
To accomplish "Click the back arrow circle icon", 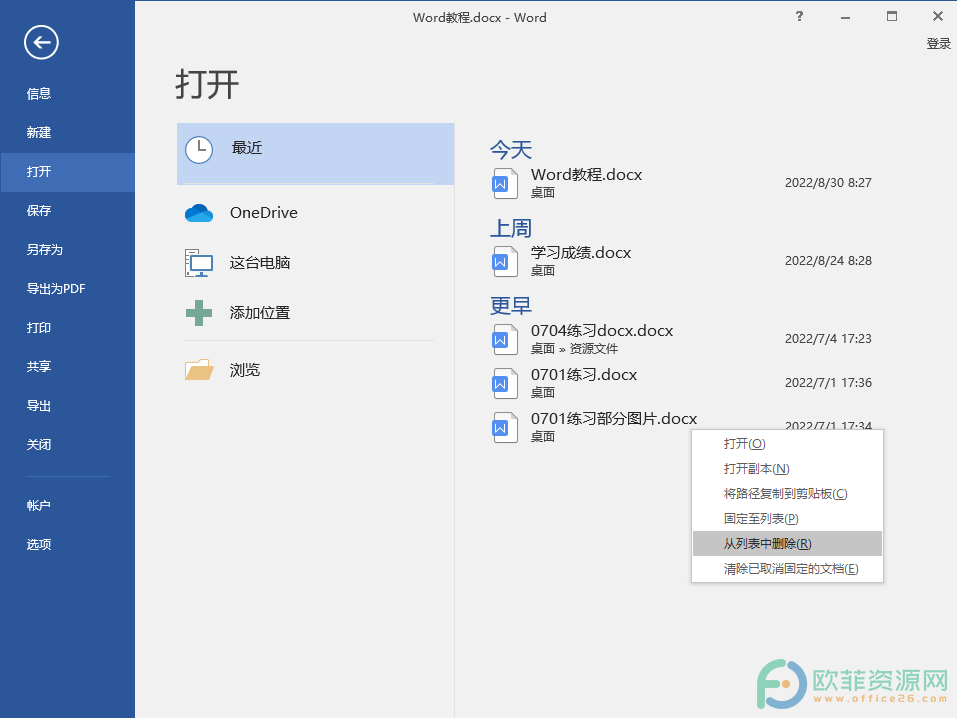I will (x=41, y=43).
